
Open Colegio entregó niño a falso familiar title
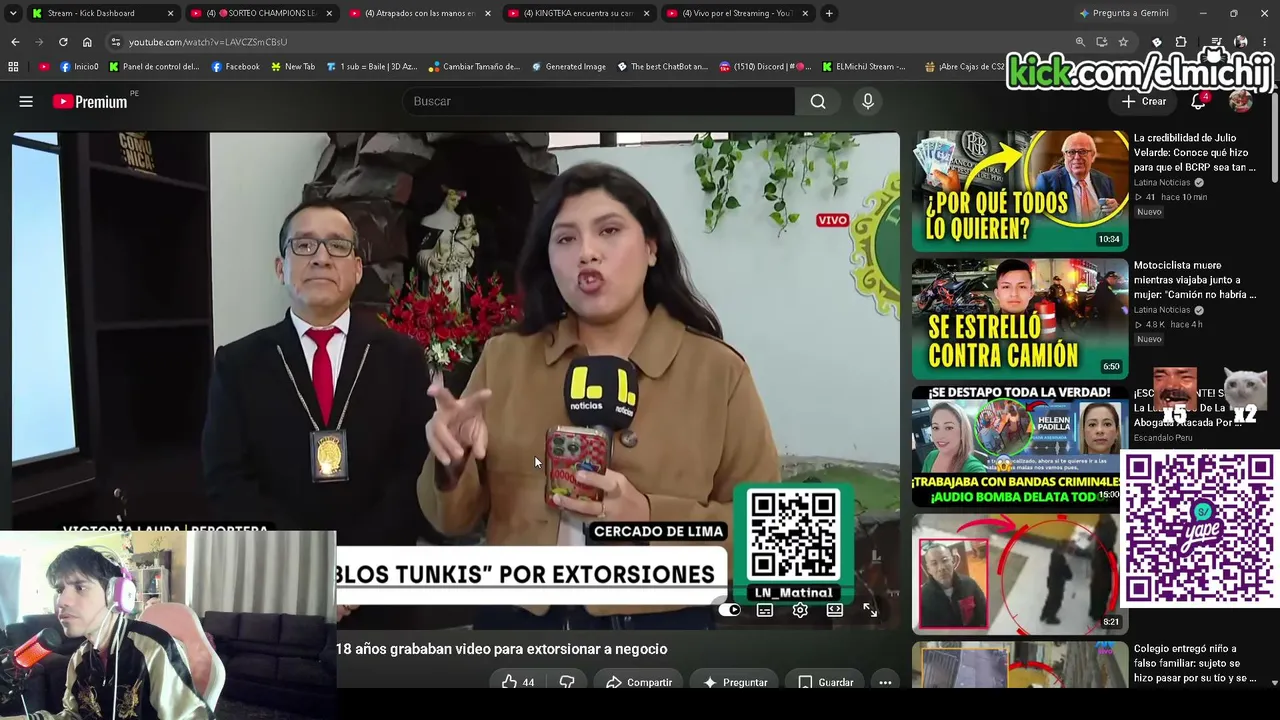point(1195,663)
